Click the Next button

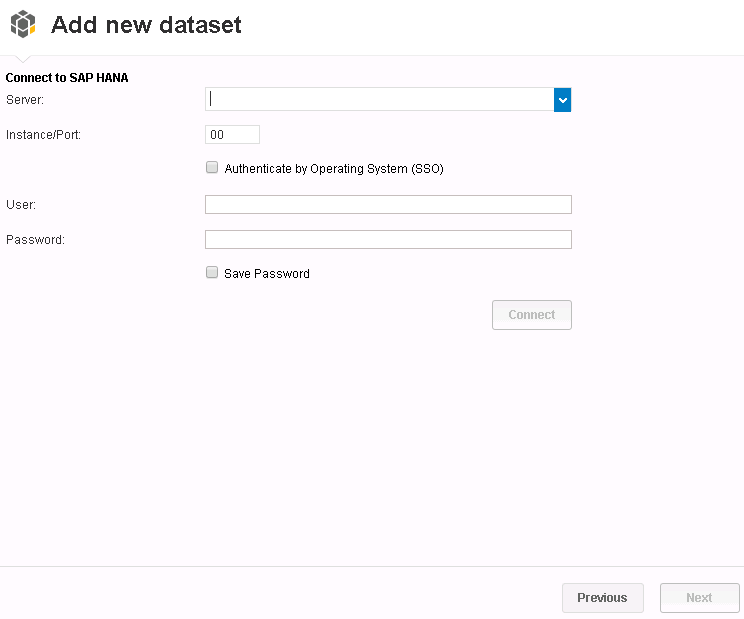tap(699, 598)
